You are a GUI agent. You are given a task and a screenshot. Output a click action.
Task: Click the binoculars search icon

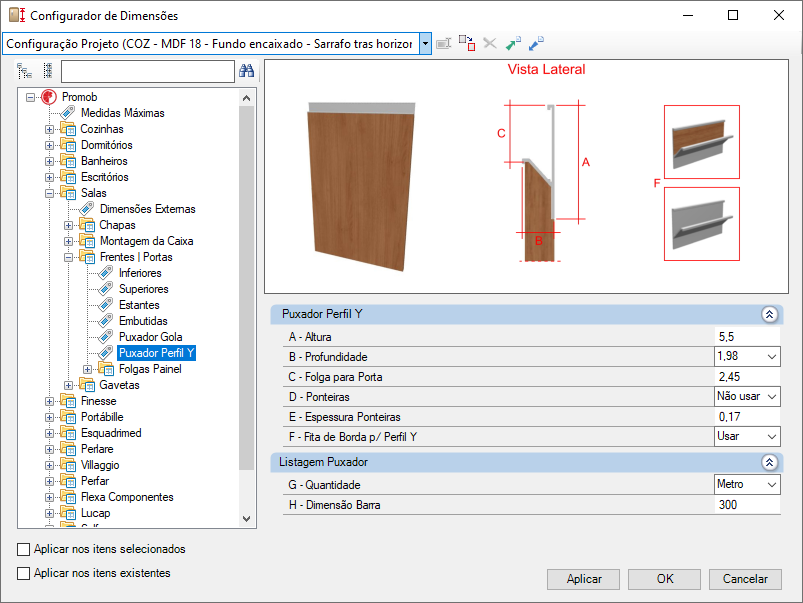(x=246, y=71)
